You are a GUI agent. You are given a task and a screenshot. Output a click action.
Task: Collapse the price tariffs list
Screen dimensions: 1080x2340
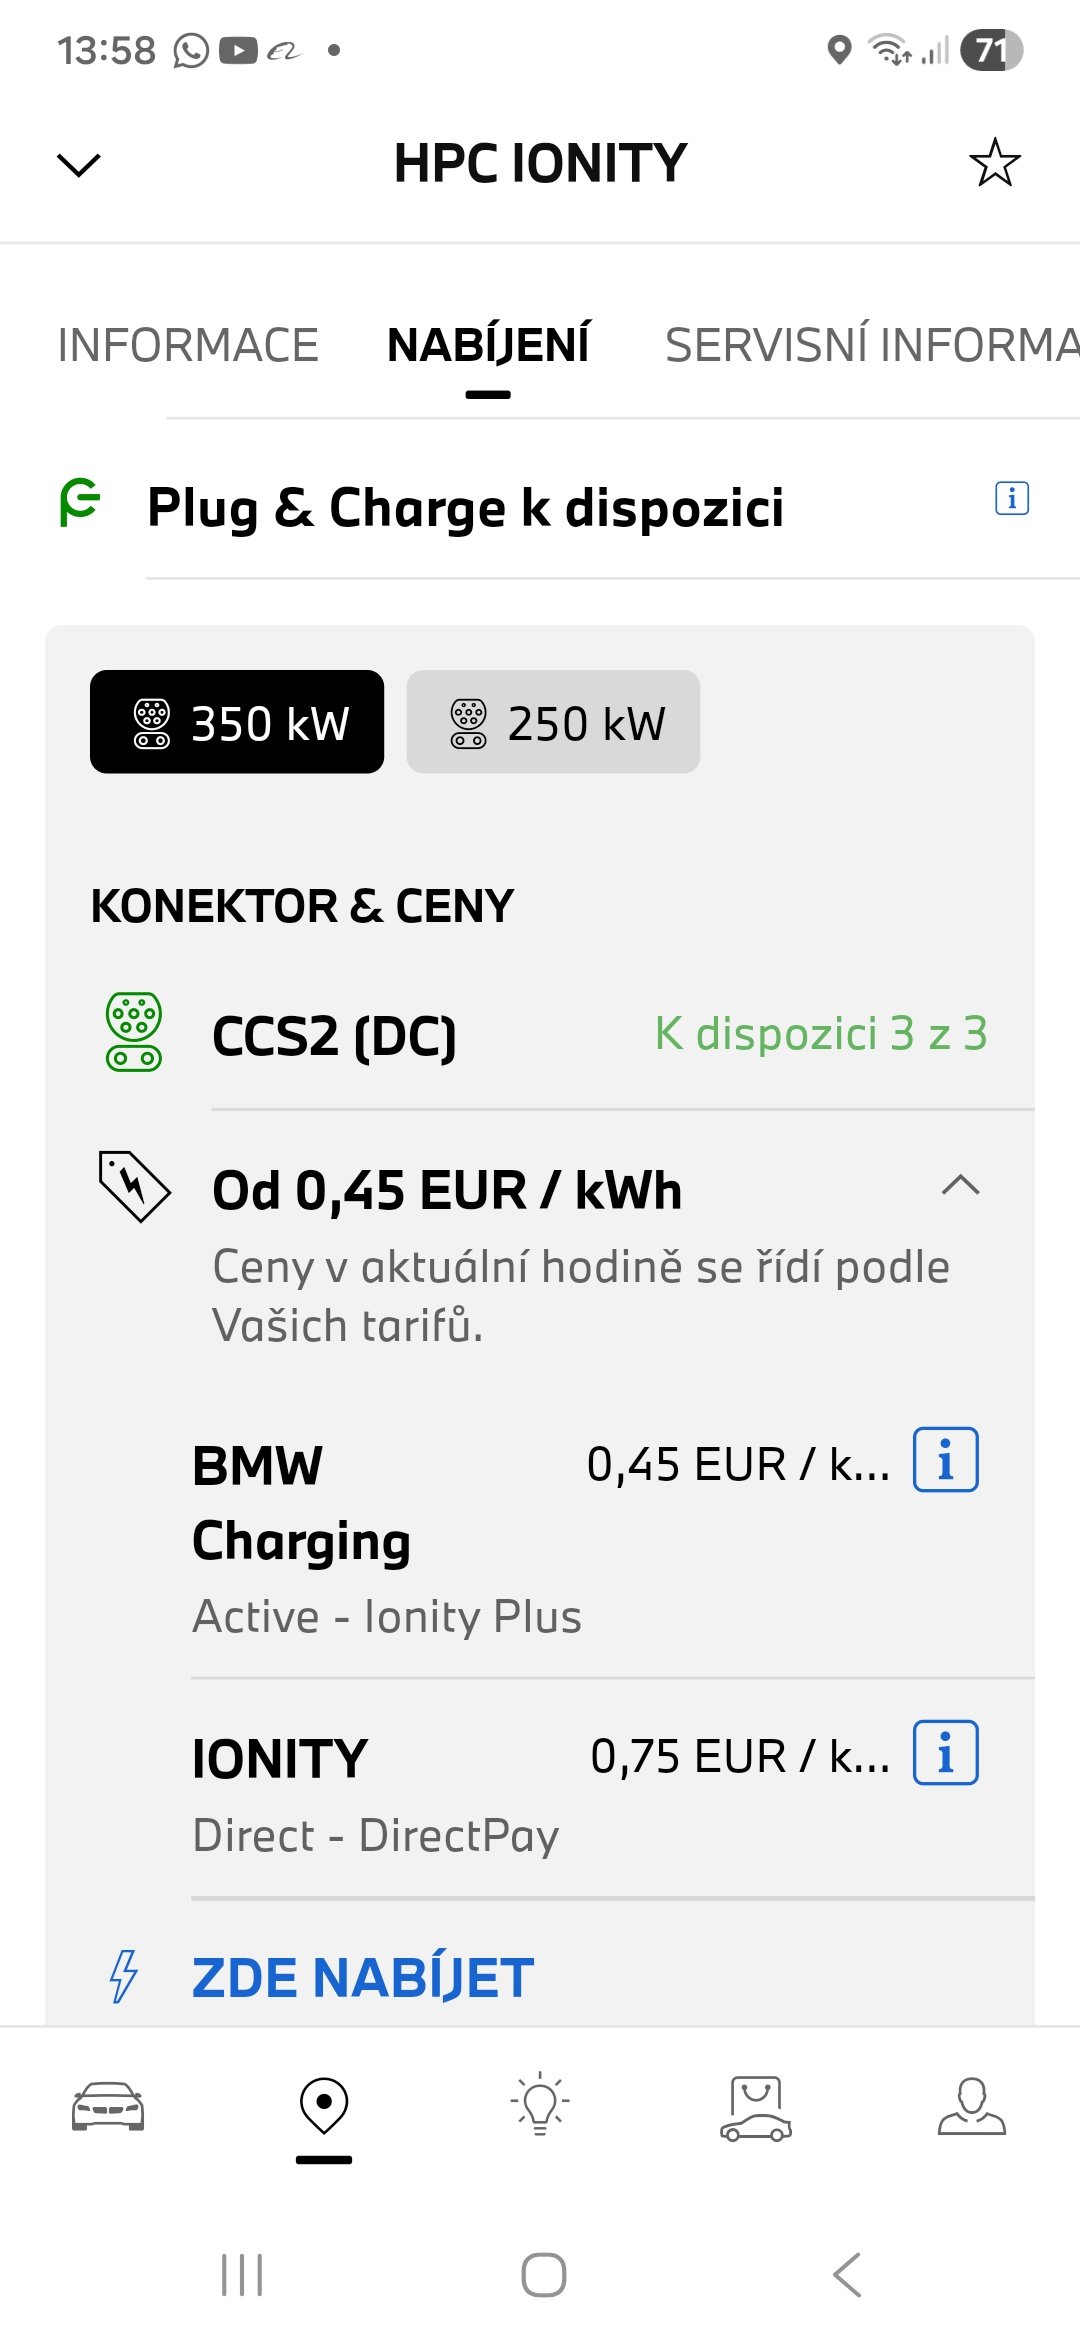960,1186
